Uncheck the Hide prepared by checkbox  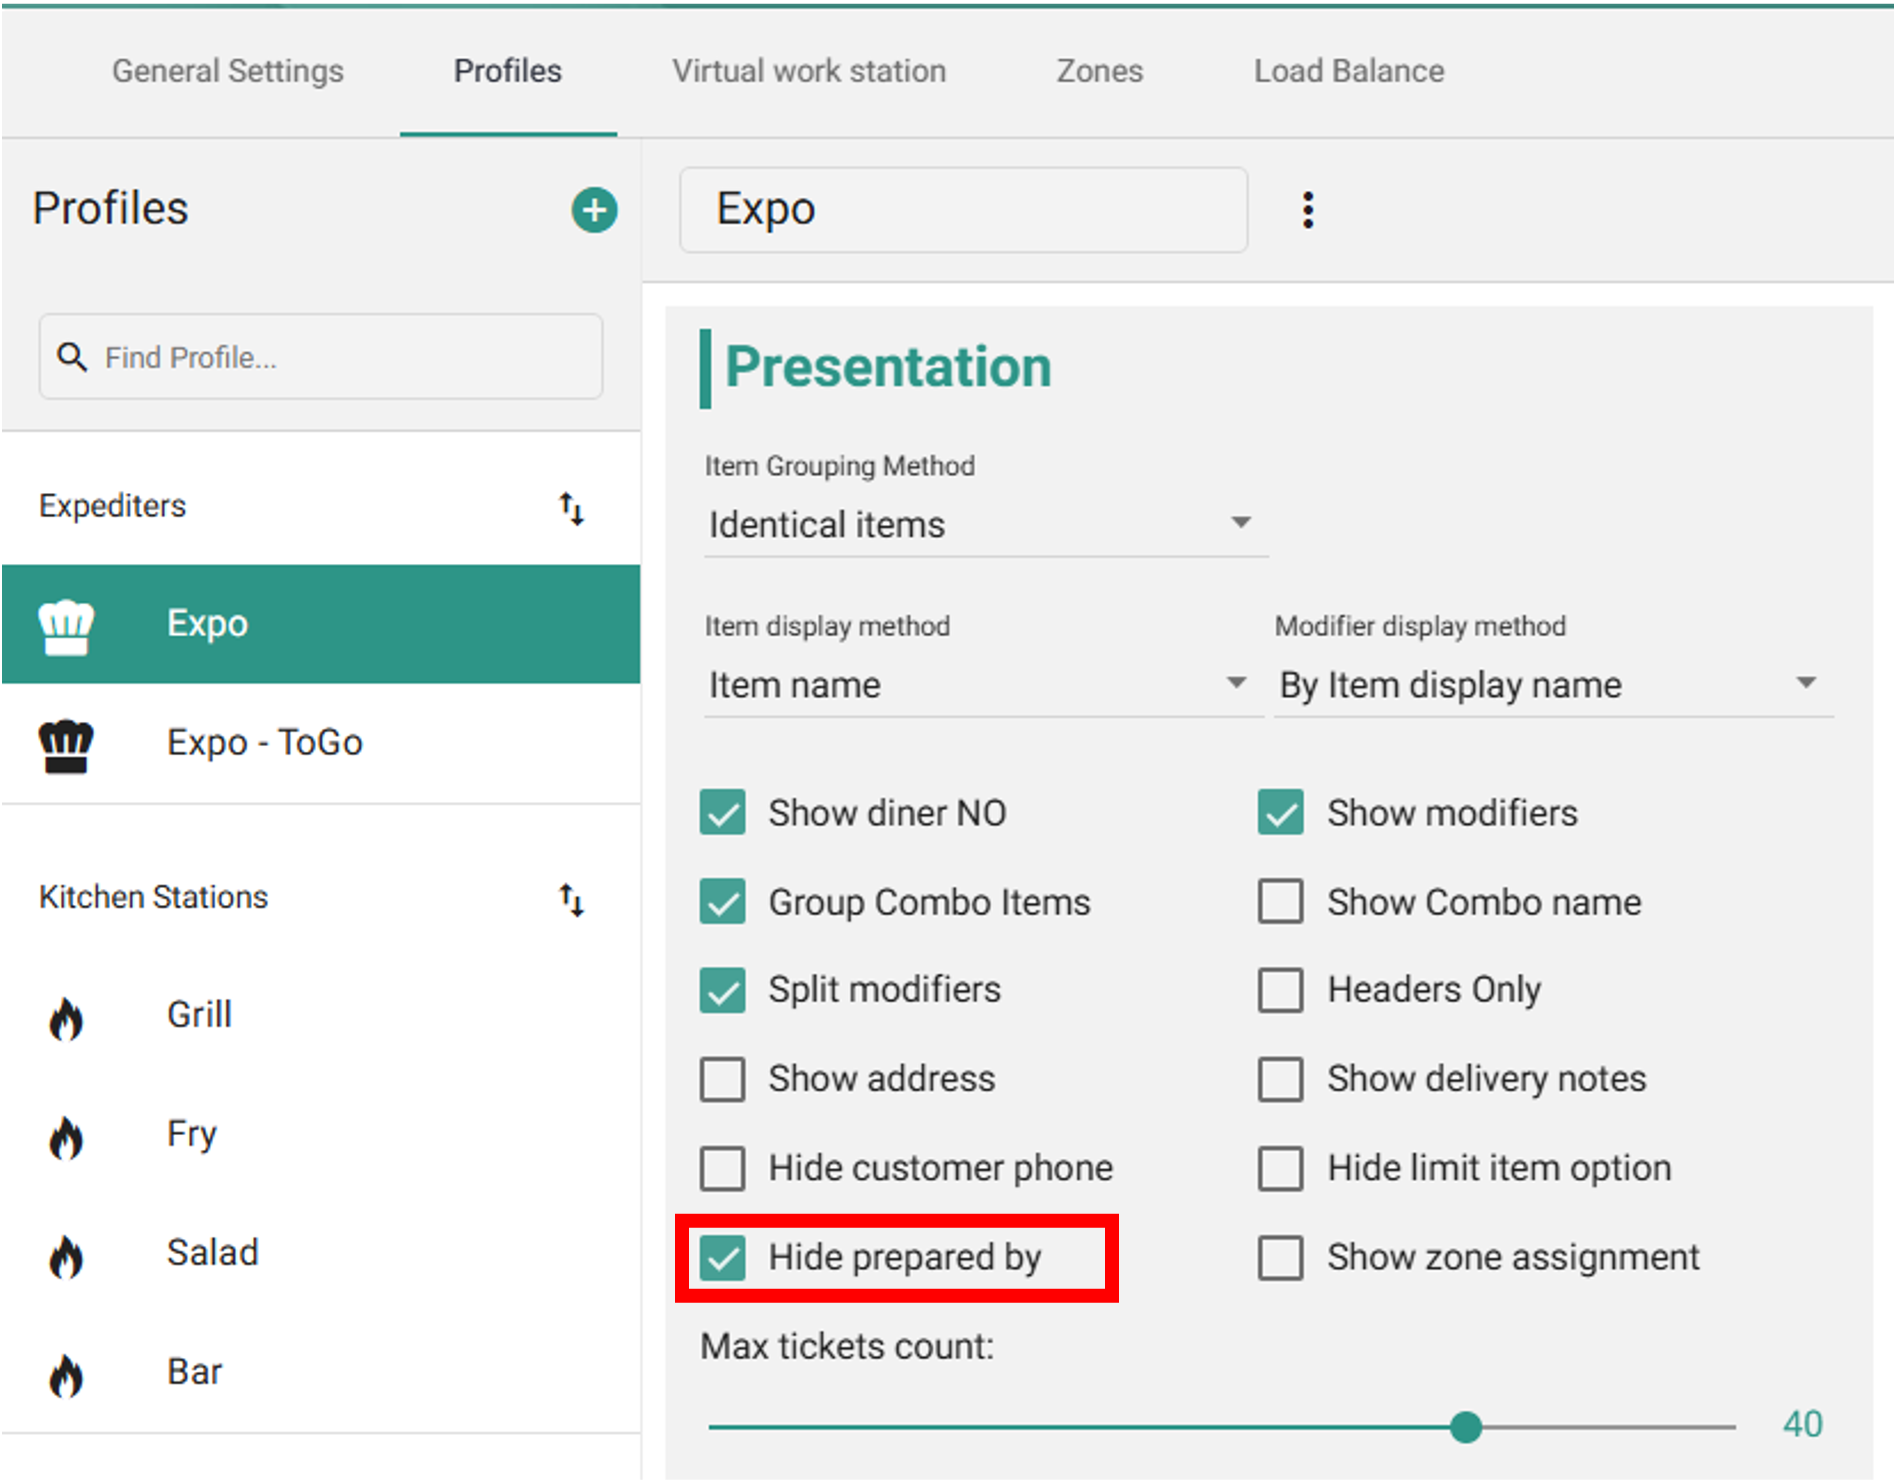tap(722, 1257)
